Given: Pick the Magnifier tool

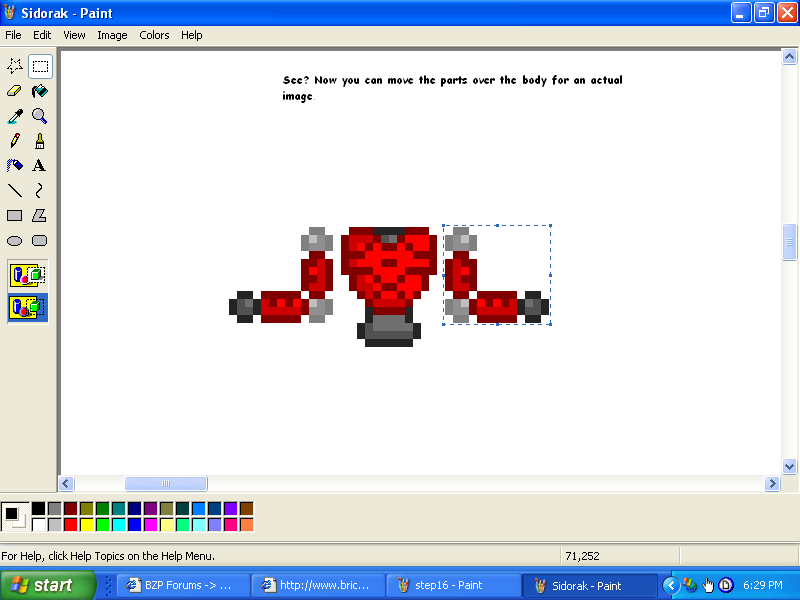Looking at the screenshot, I should [x=39, y=115].
